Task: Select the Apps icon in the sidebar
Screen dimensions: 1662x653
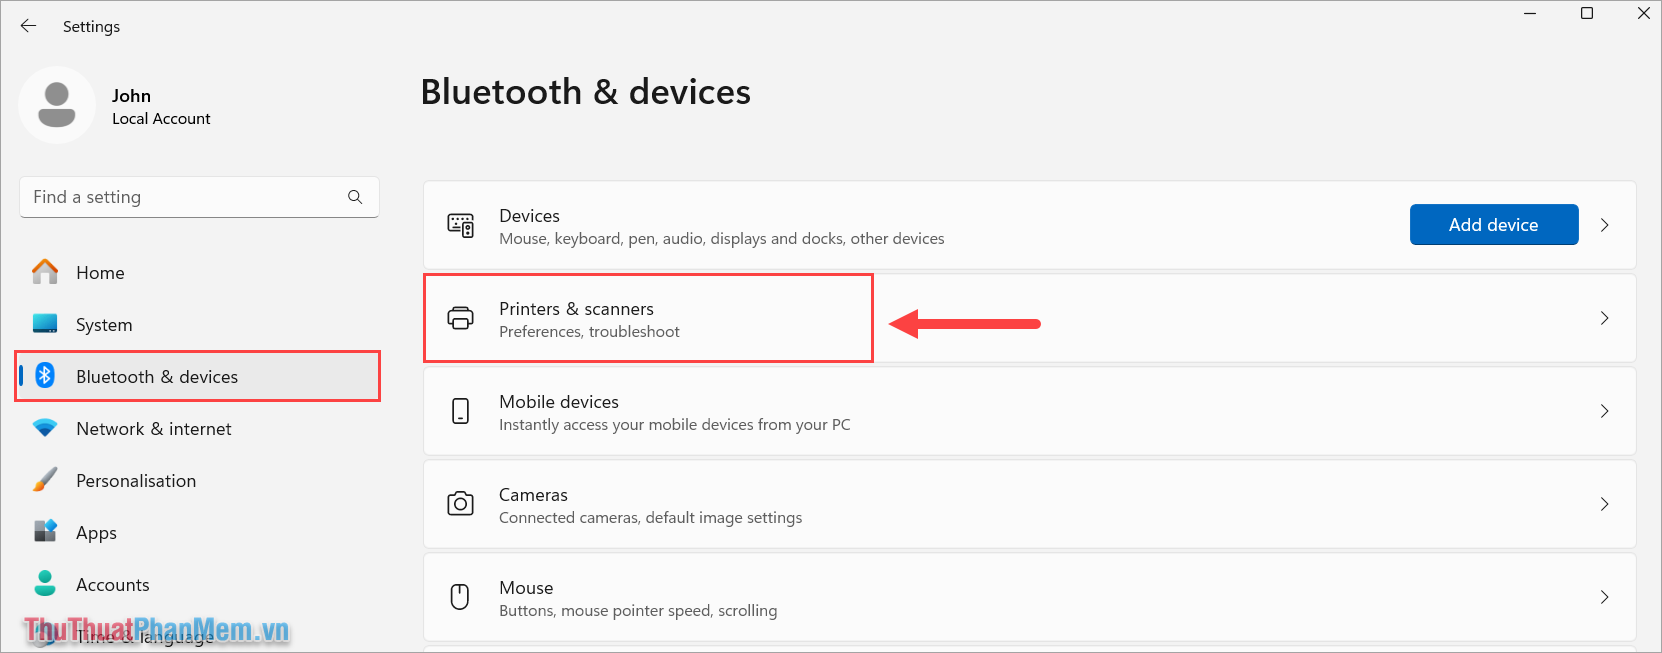Action: coord(45,532)
